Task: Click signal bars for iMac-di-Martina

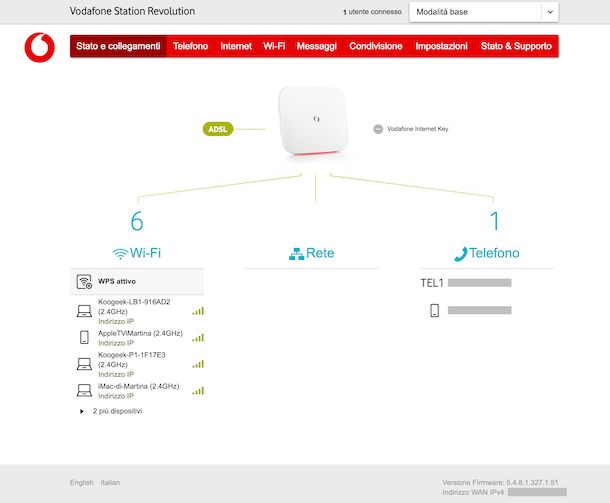Action: pos(198,391)
